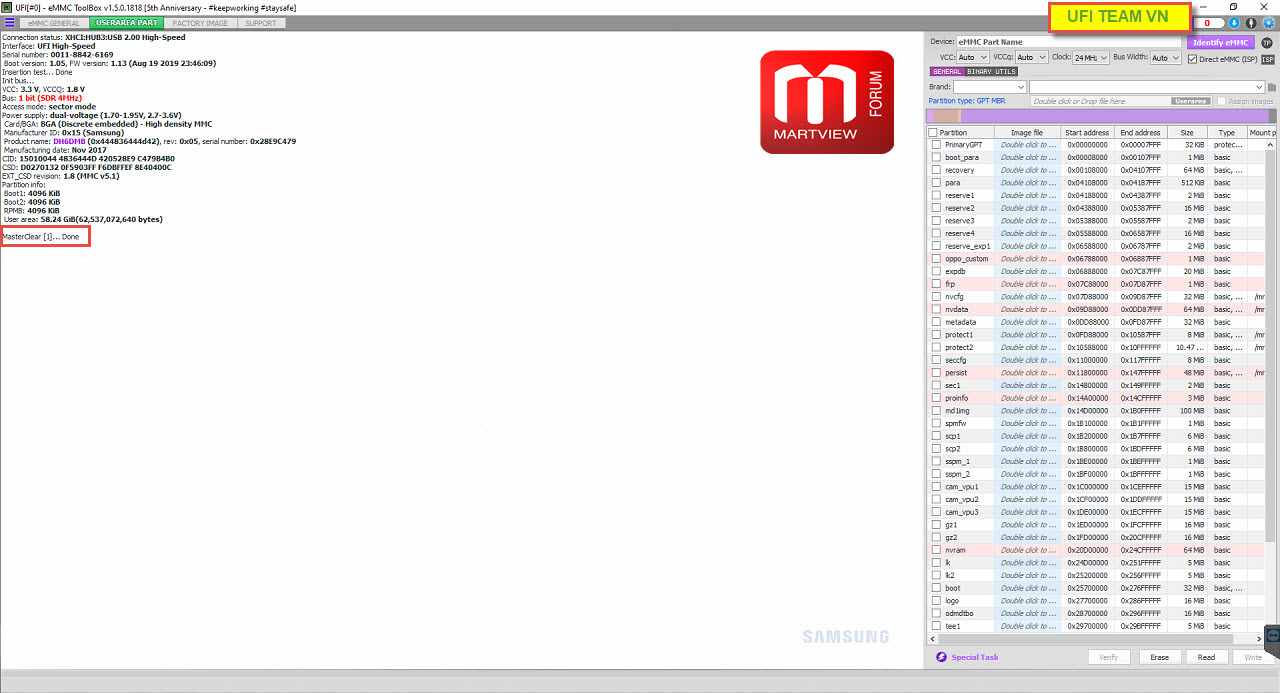Click the red 0 counter field
The height and width of the screenshot is (693, 1280).
1208,22
